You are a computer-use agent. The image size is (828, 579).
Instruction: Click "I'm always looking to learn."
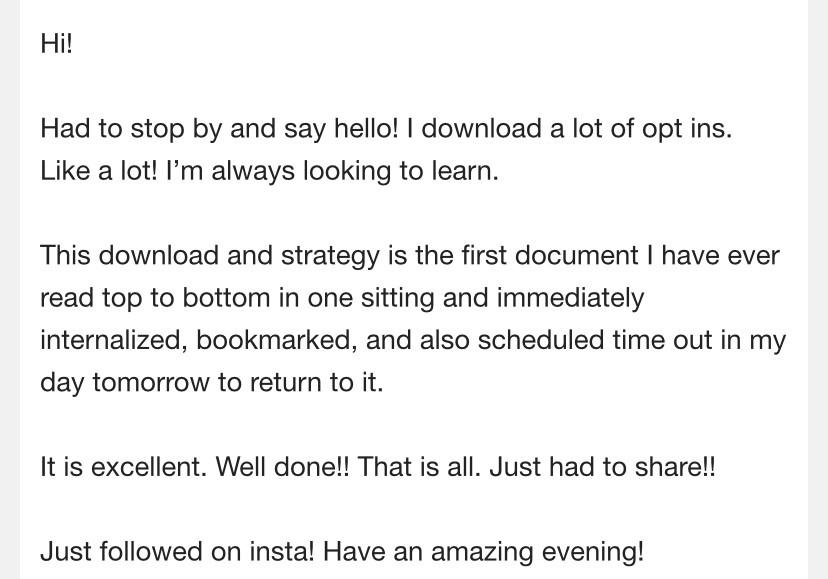(332, 172)
